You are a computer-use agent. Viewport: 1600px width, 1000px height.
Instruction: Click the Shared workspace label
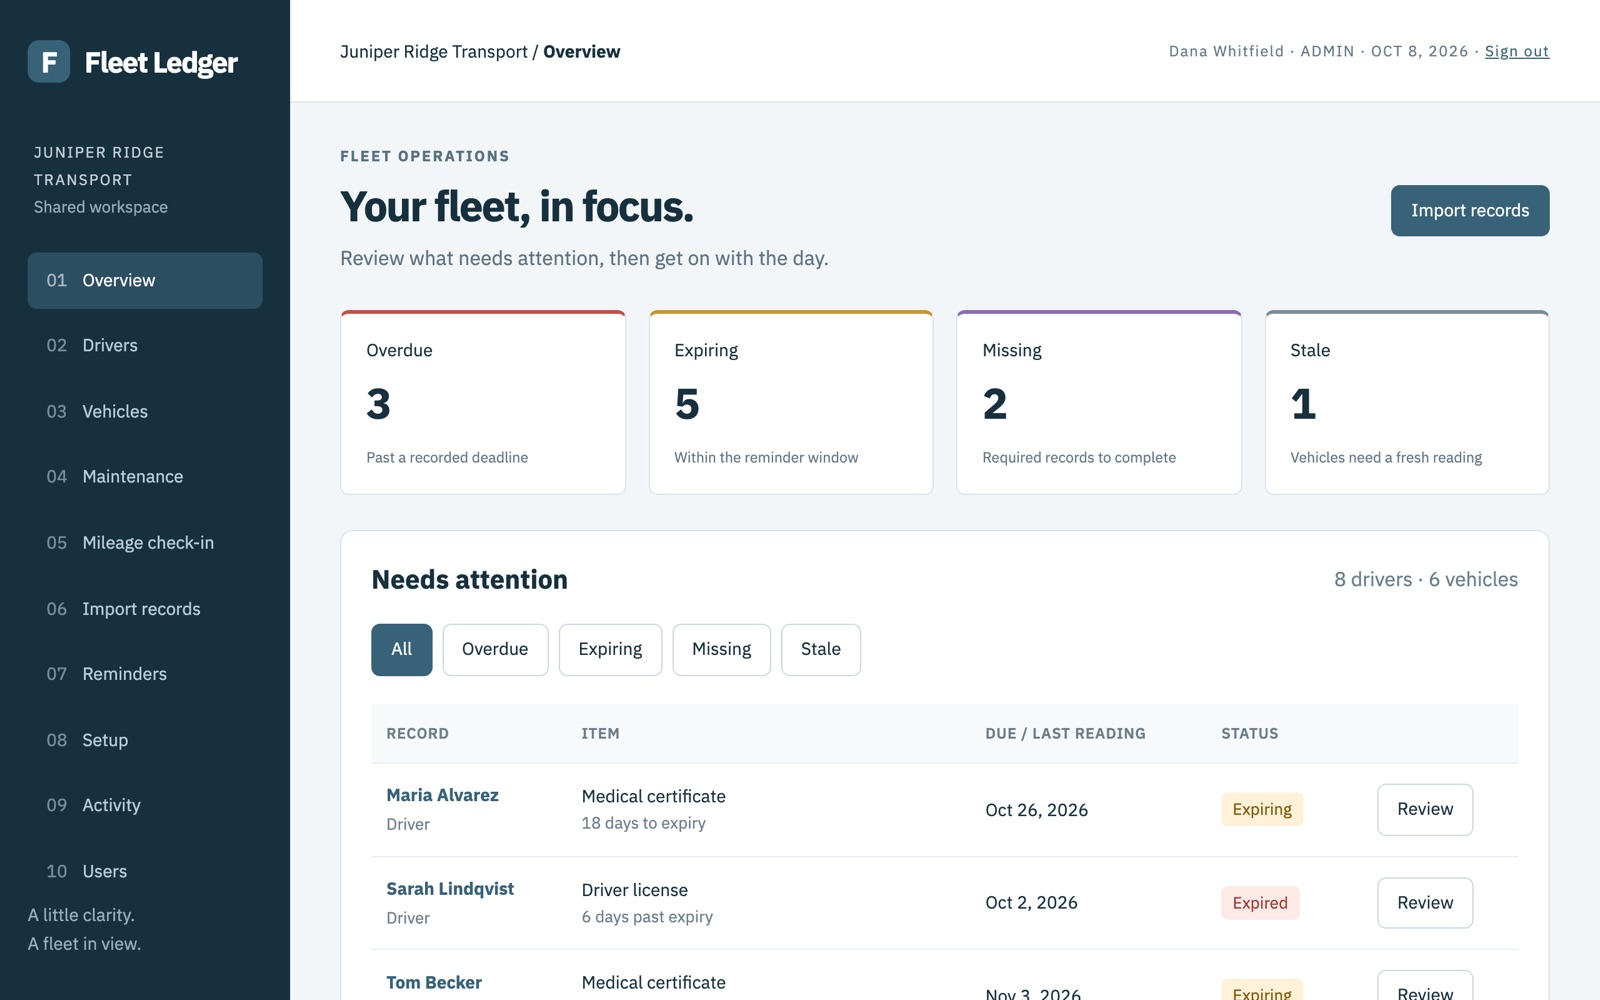(x=101, y=207)
